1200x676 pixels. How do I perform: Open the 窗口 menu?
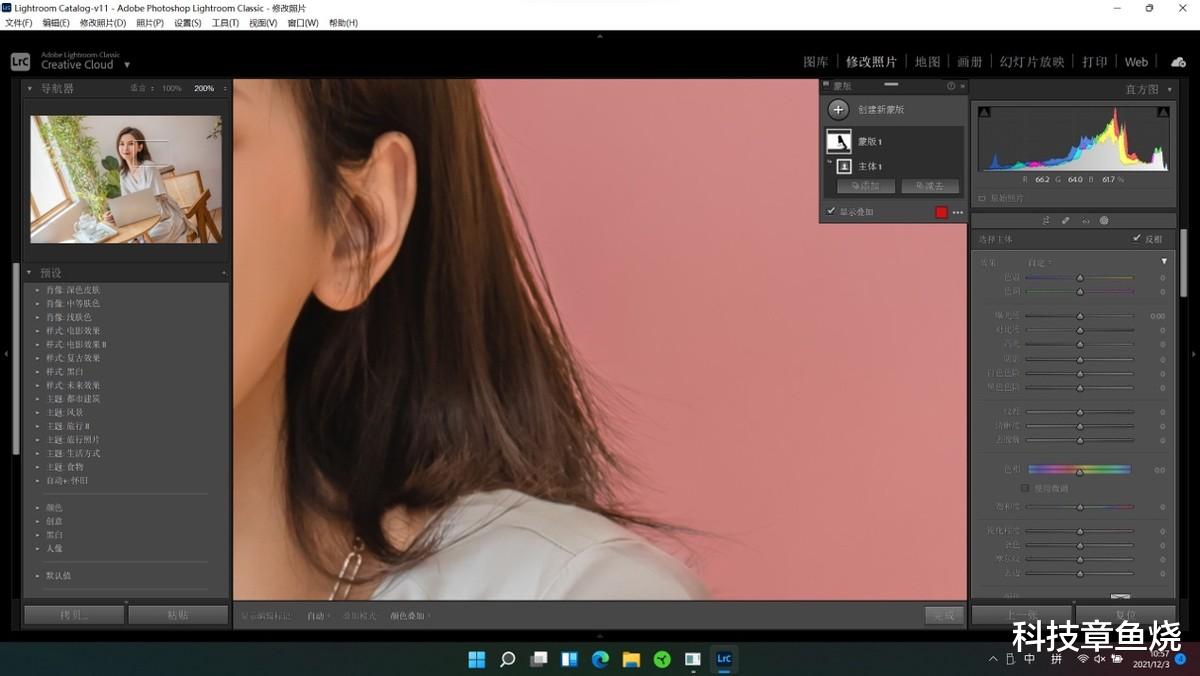click(x=302, y=22)
